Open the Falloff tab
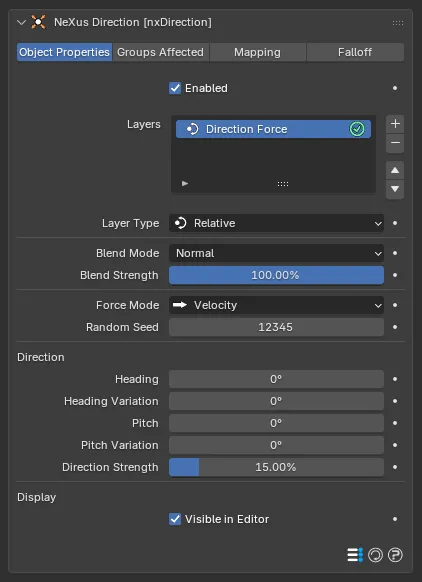Viewport: 422px width, 582px height. pos(355,52)
